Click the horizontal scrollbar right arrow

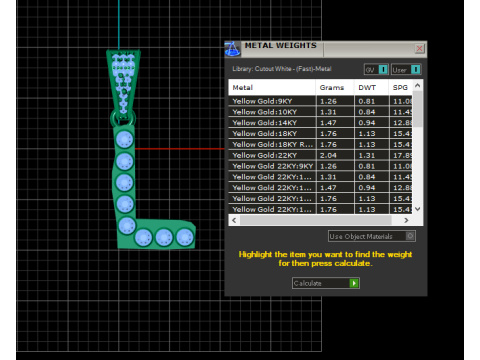[406, 220]
